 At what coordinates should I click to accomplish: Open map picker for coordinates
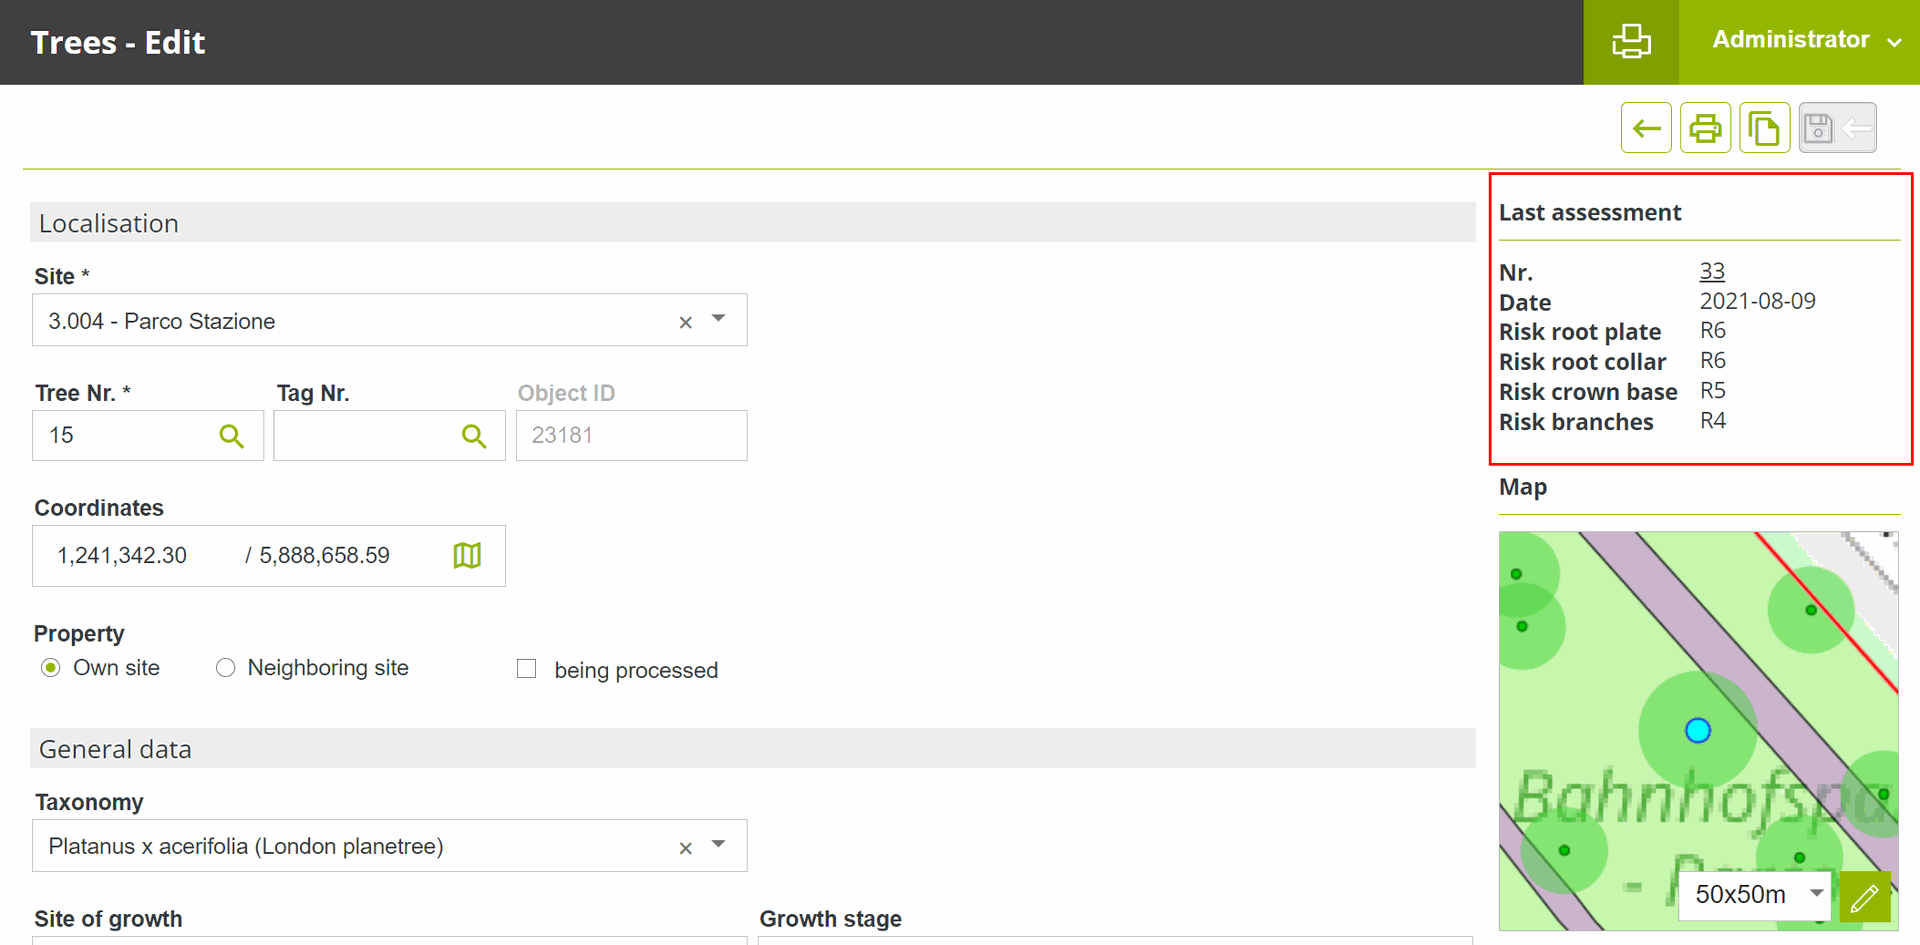[467, 556]
